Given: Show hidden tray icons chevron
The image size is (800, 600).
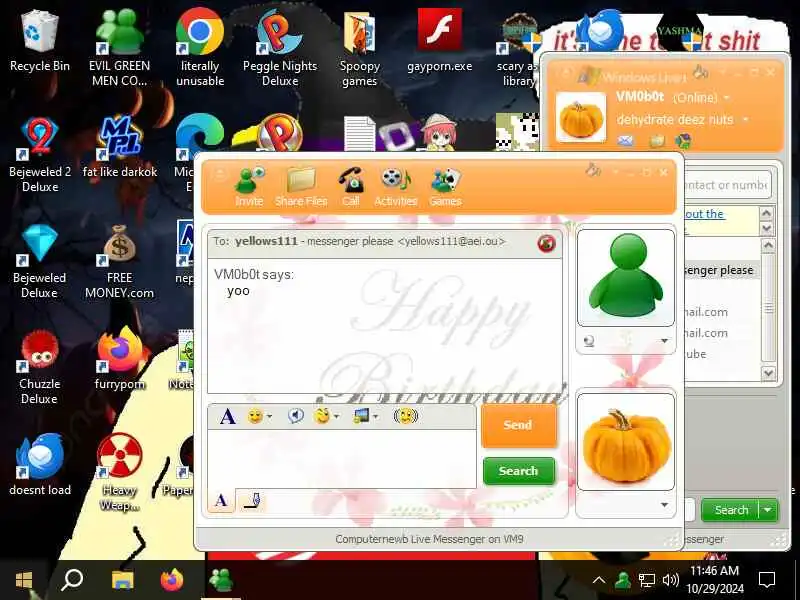Looking at the screenshot, I should tap(598, 580).
